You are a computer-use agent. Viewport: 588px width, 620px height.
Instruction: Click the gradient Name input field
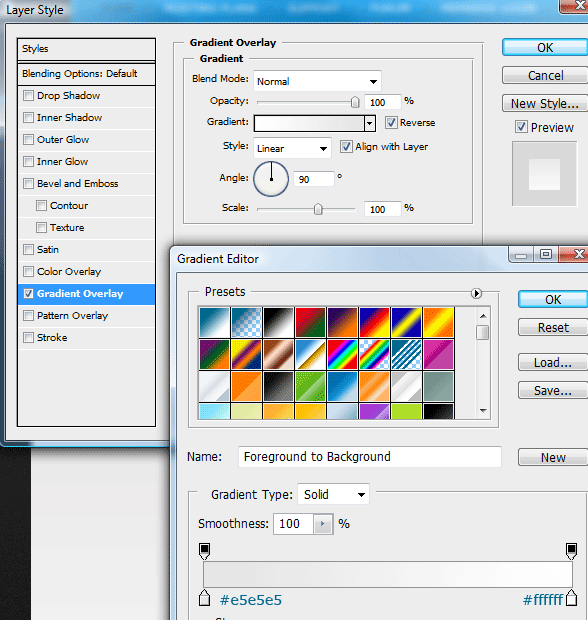click(370, 457)
